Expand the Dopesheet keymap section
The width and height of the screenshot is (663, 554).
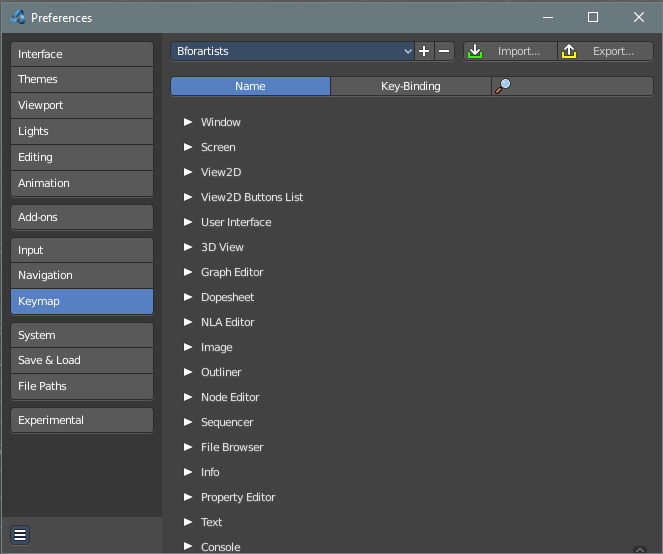tap(188, 297)
